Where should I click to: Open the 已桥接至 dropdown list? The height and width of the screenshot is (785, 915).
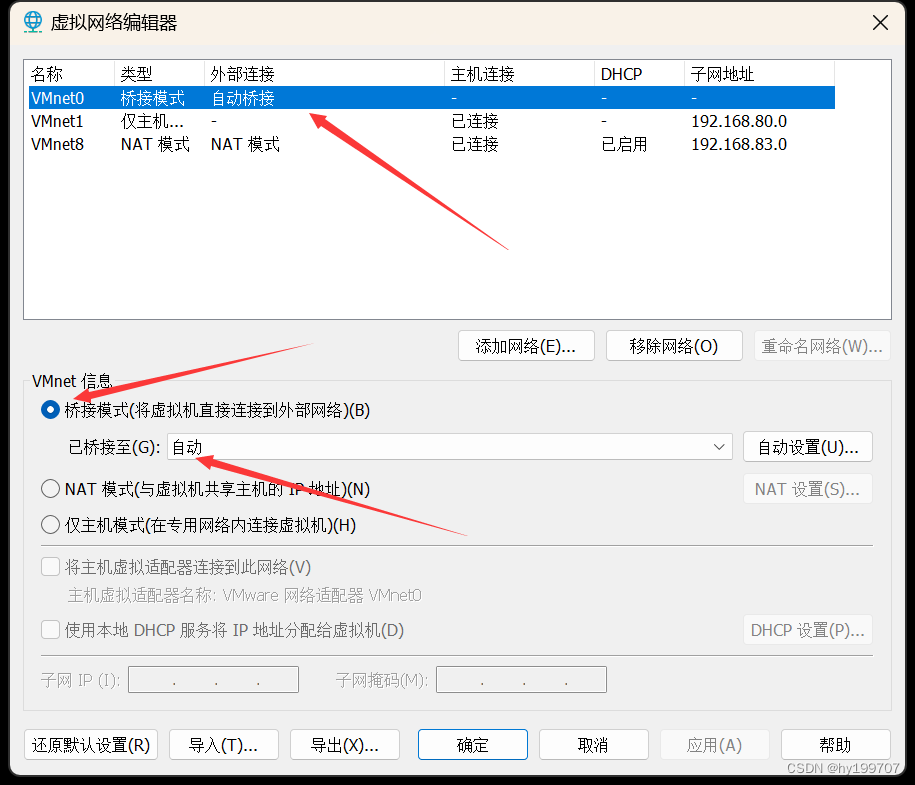(x=449, y=447)
